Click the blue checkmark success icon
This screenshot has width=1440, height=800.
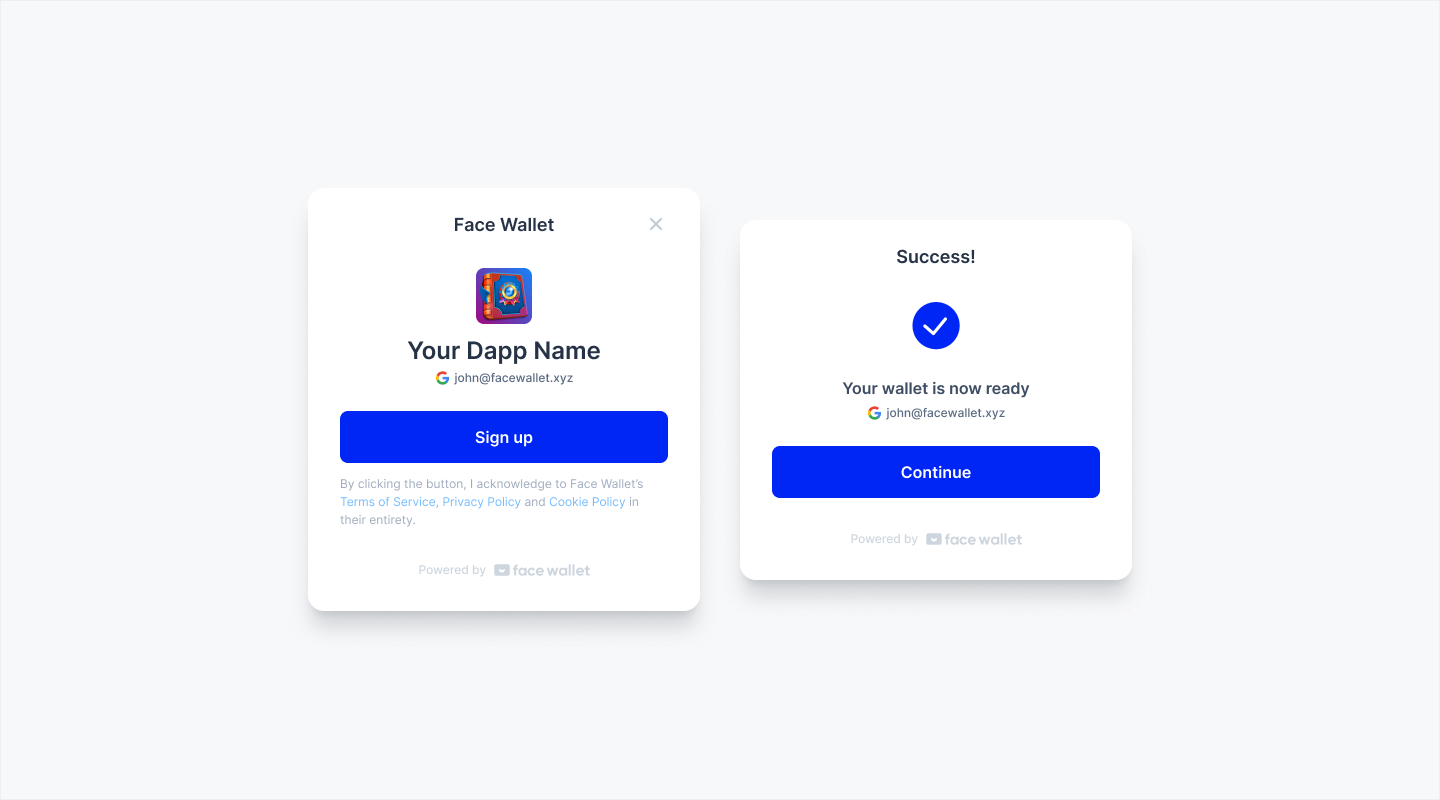936,326
